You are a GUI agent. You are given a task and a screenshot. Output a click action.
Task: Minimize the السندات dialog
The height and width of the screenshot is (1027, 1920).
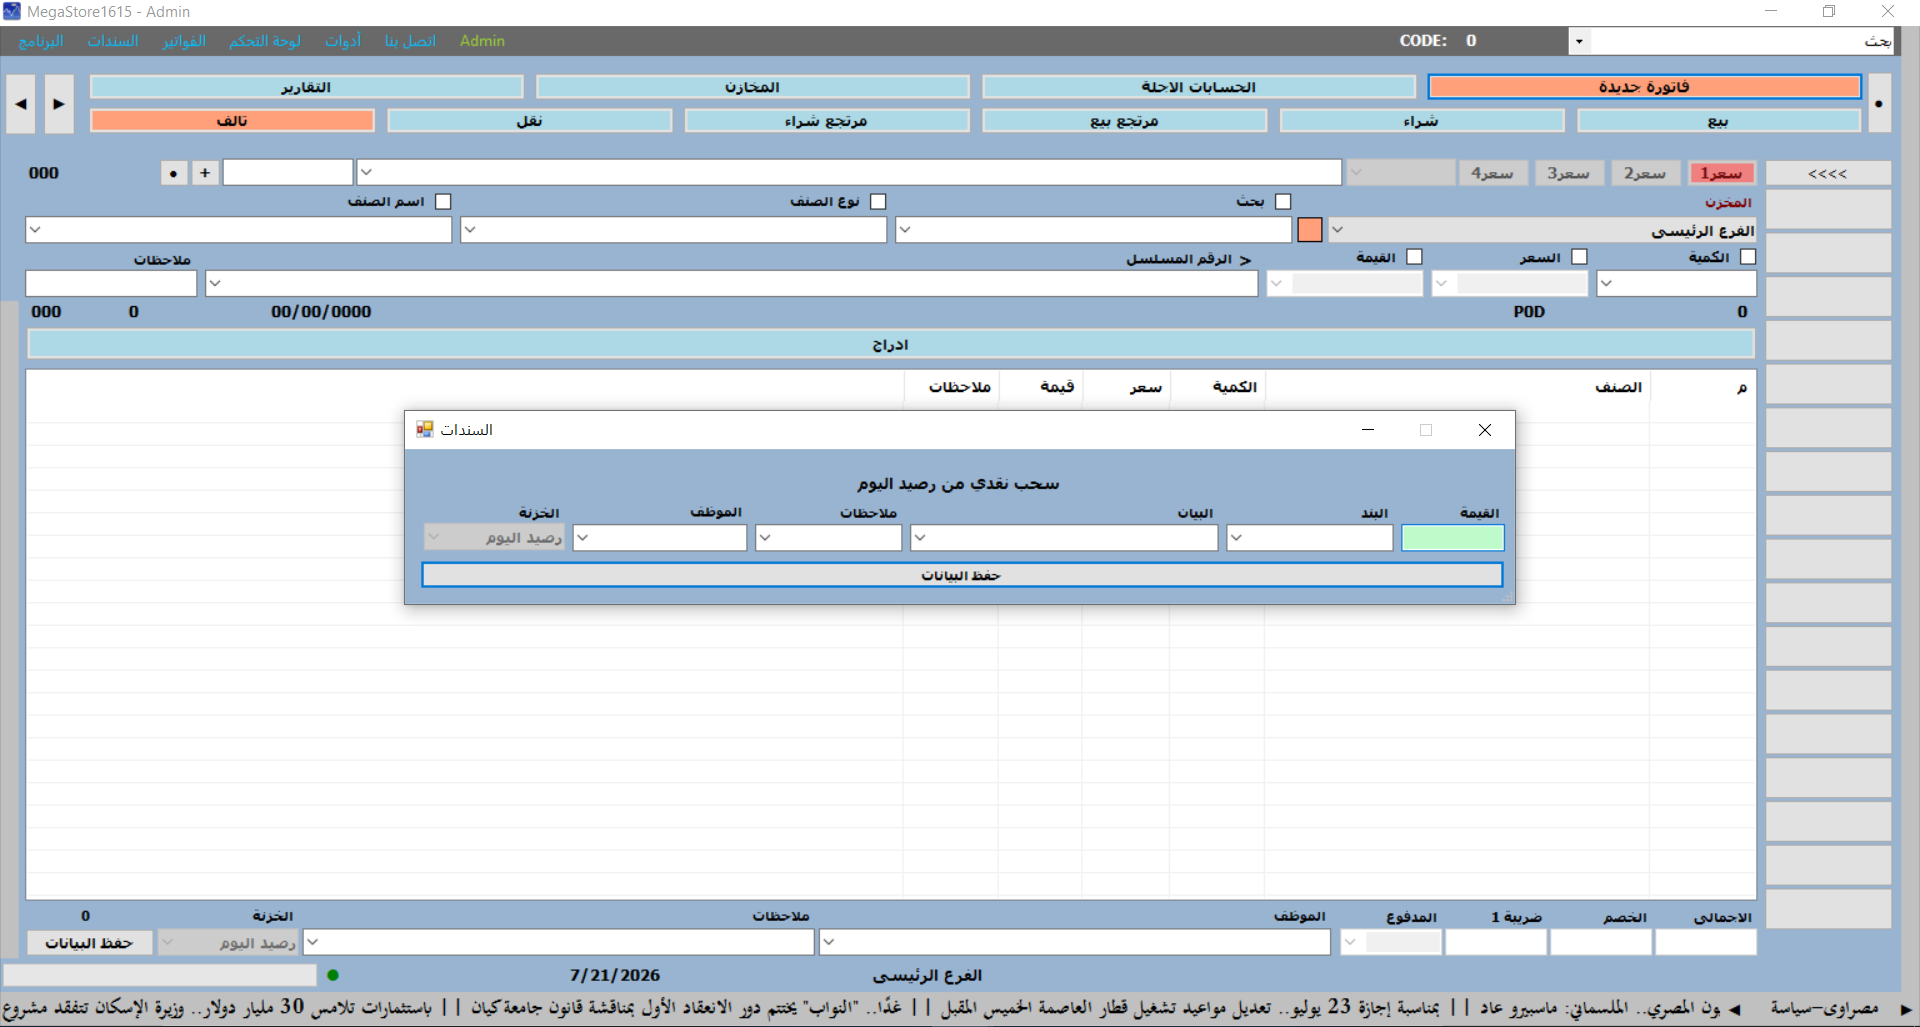pyautogui.click(x=1368, y=430)
